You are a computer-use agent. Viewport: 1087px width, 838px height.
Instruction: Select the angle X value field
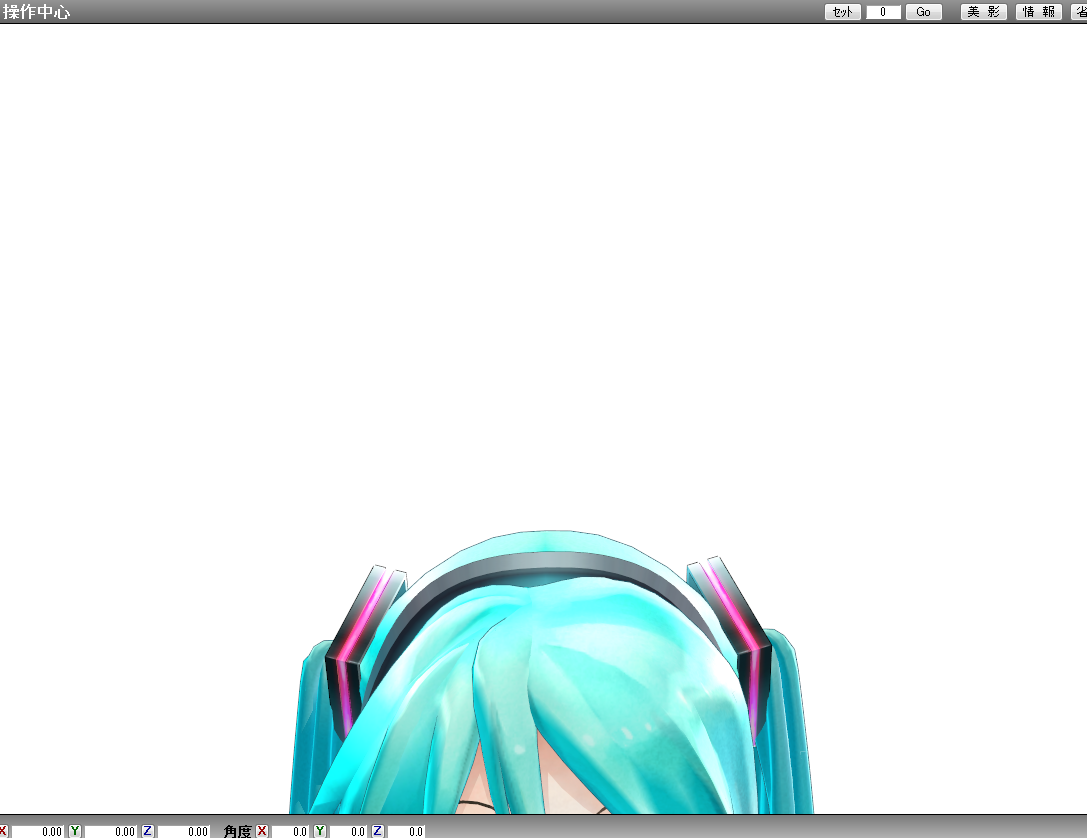coord(289,831)
